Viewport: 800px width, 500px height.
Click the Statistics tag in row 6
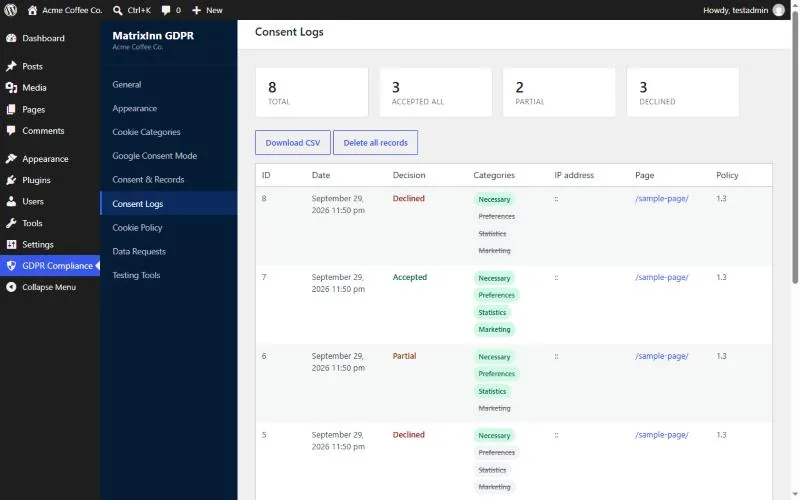tap(492, 391)
